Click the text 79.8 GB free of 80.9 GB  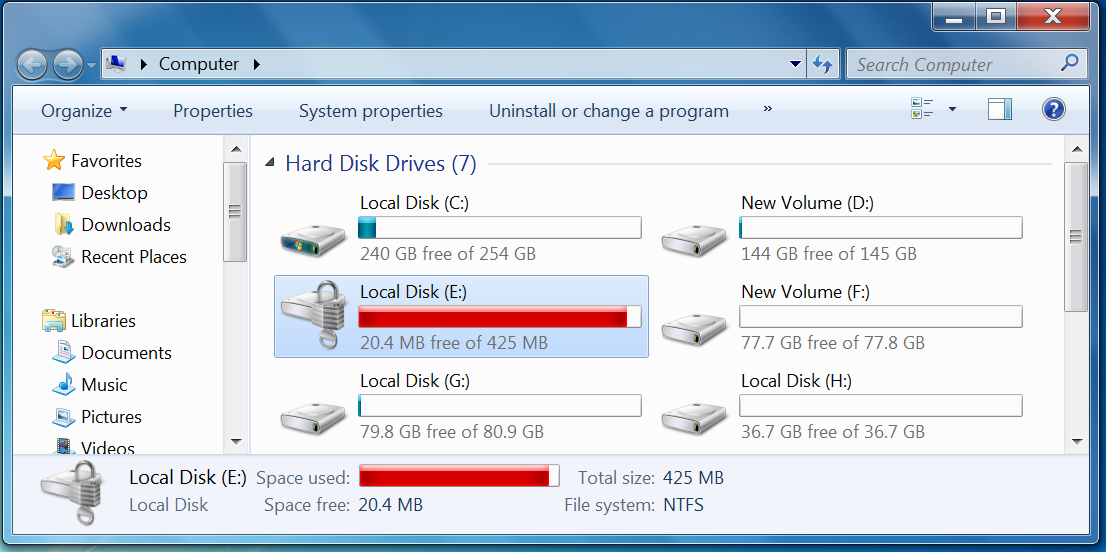(451, 431)
